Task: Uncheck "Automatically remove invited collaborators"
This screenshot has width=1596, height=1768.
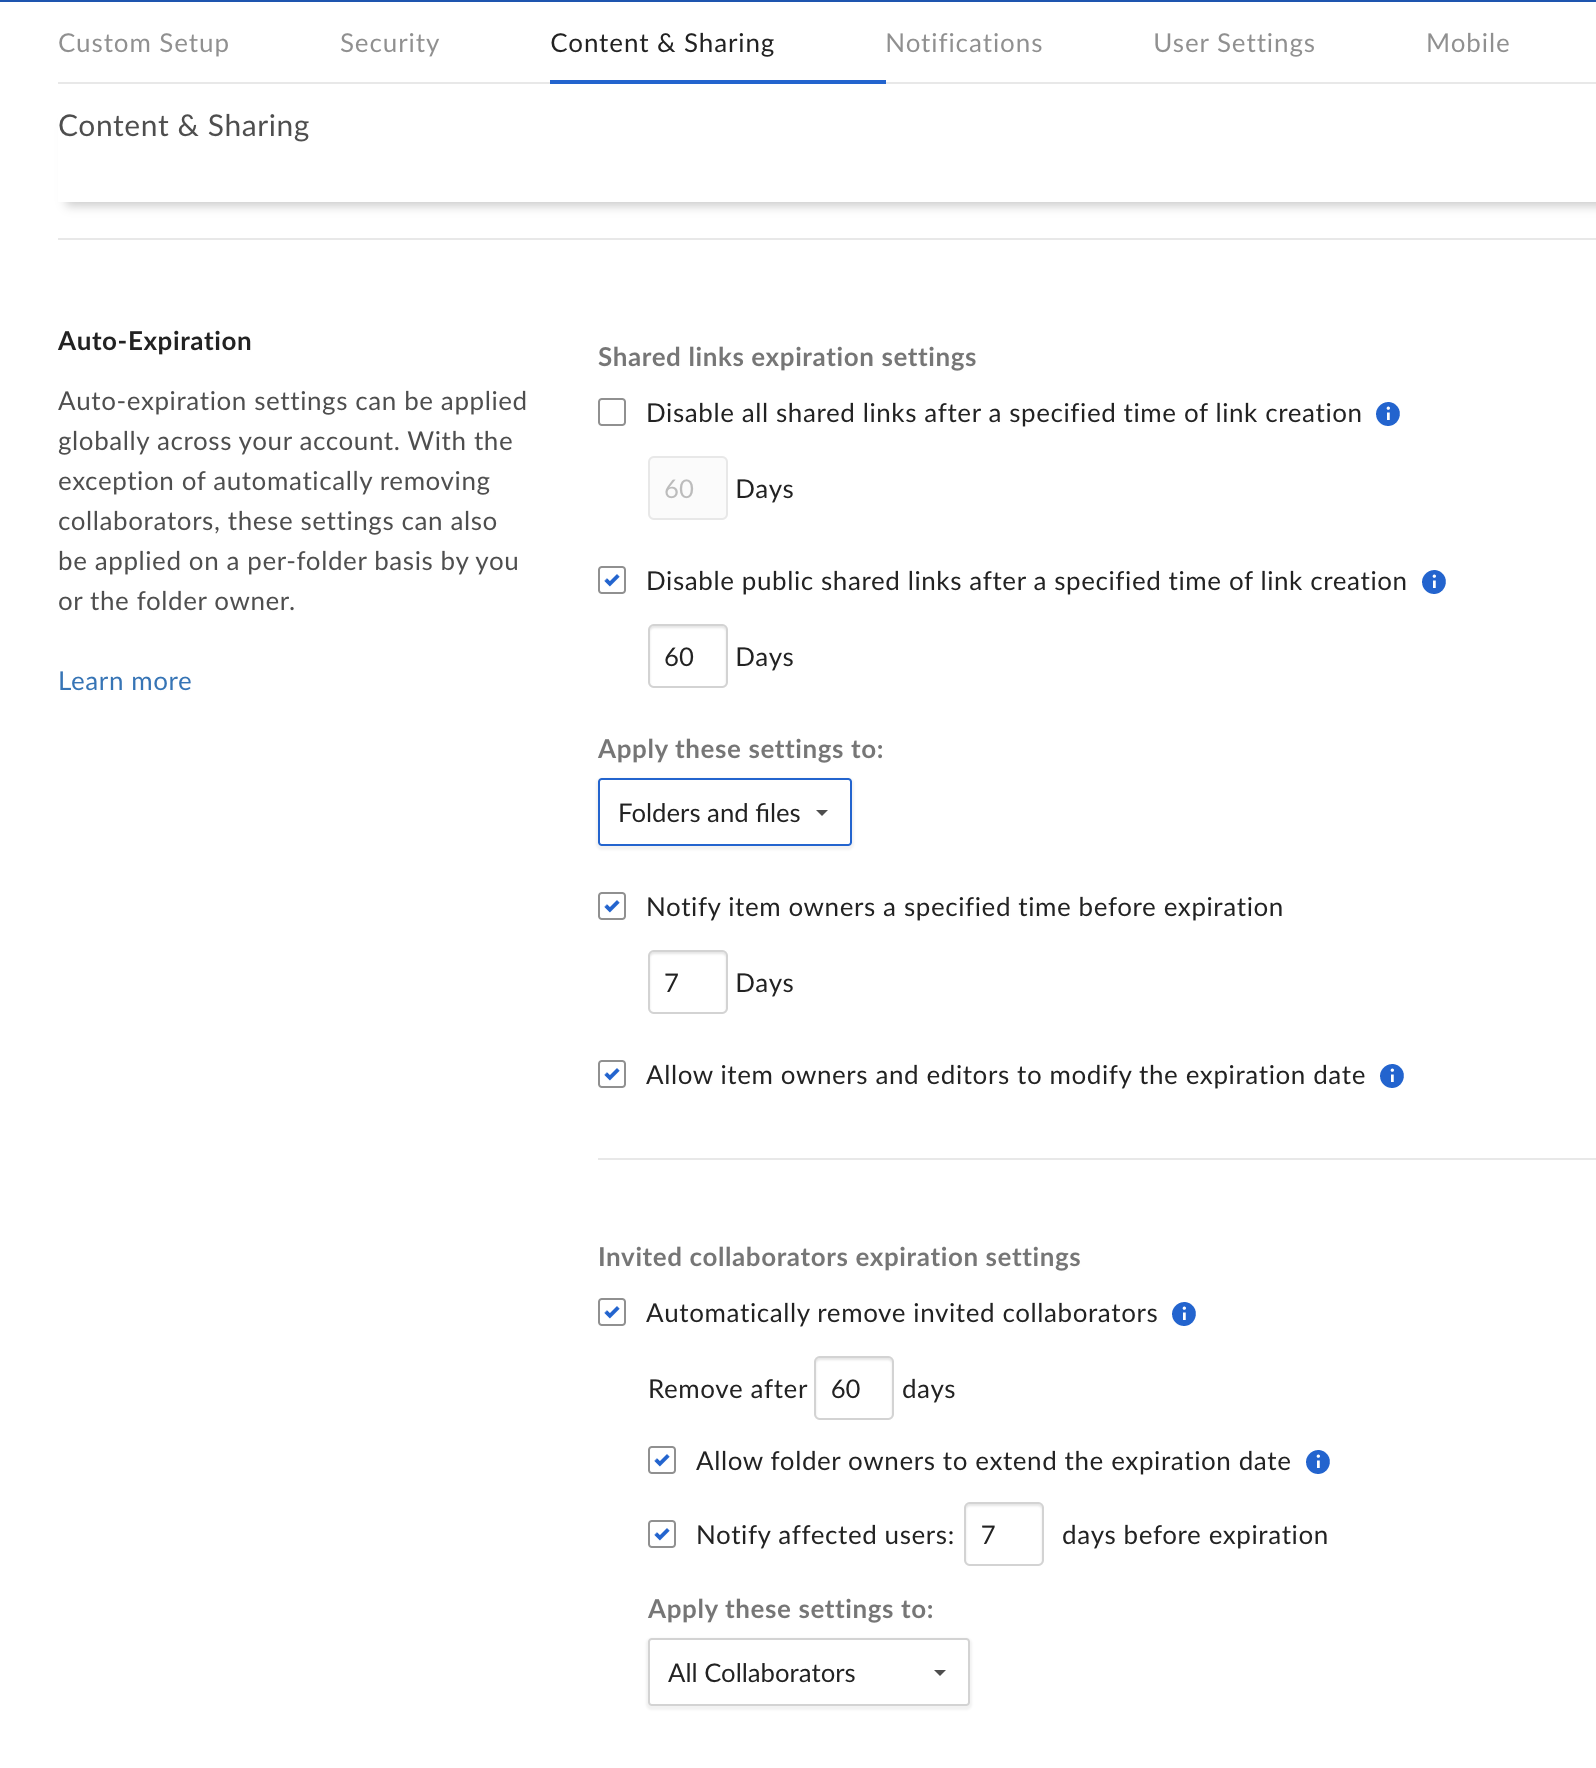Action: [x=612, y=1313]
